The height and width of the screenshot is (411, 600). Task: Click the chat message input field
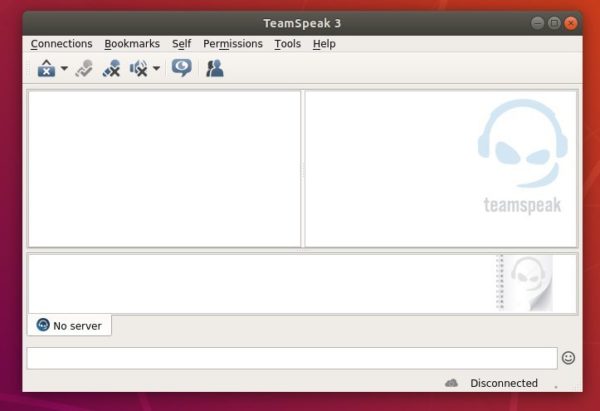(292, 358)
